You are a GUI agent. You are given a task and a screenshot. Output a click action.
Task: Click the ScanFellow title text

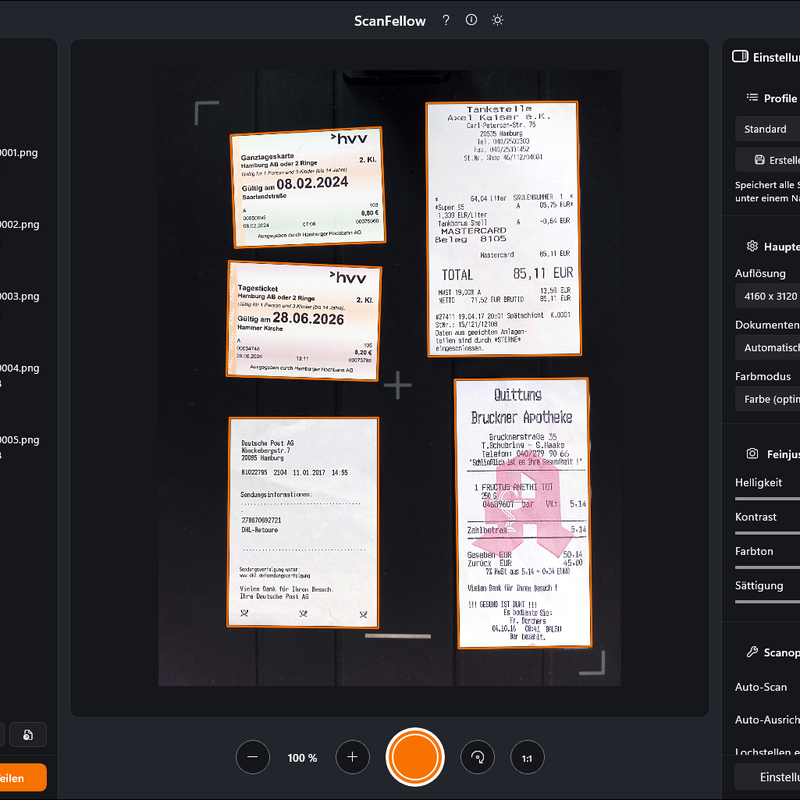point(390,20)
